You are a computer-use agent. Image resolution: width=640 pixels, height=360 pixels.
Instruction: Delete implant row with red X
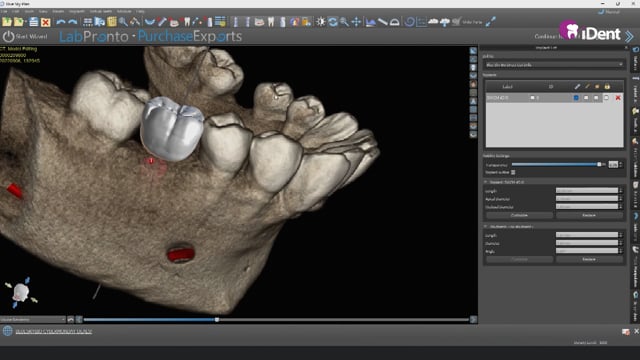(618, 98)
